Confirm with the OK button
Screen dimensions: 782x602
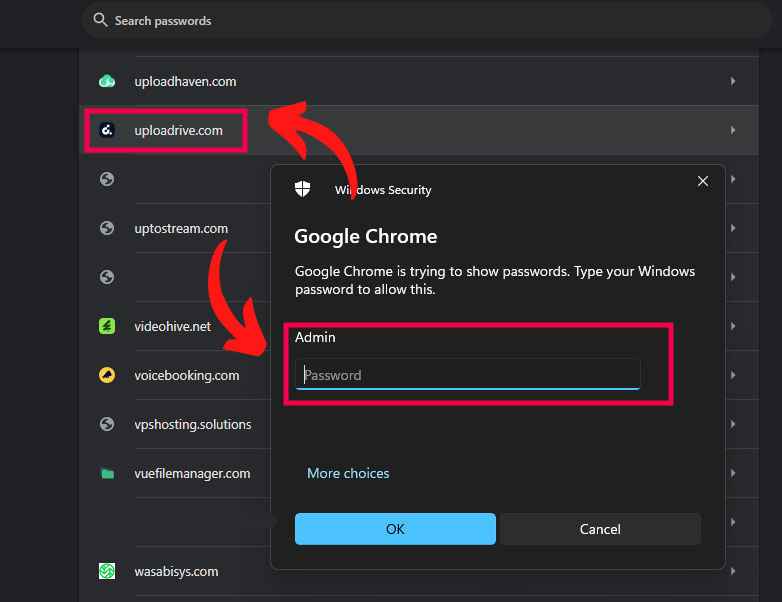[x=395, y=529]
